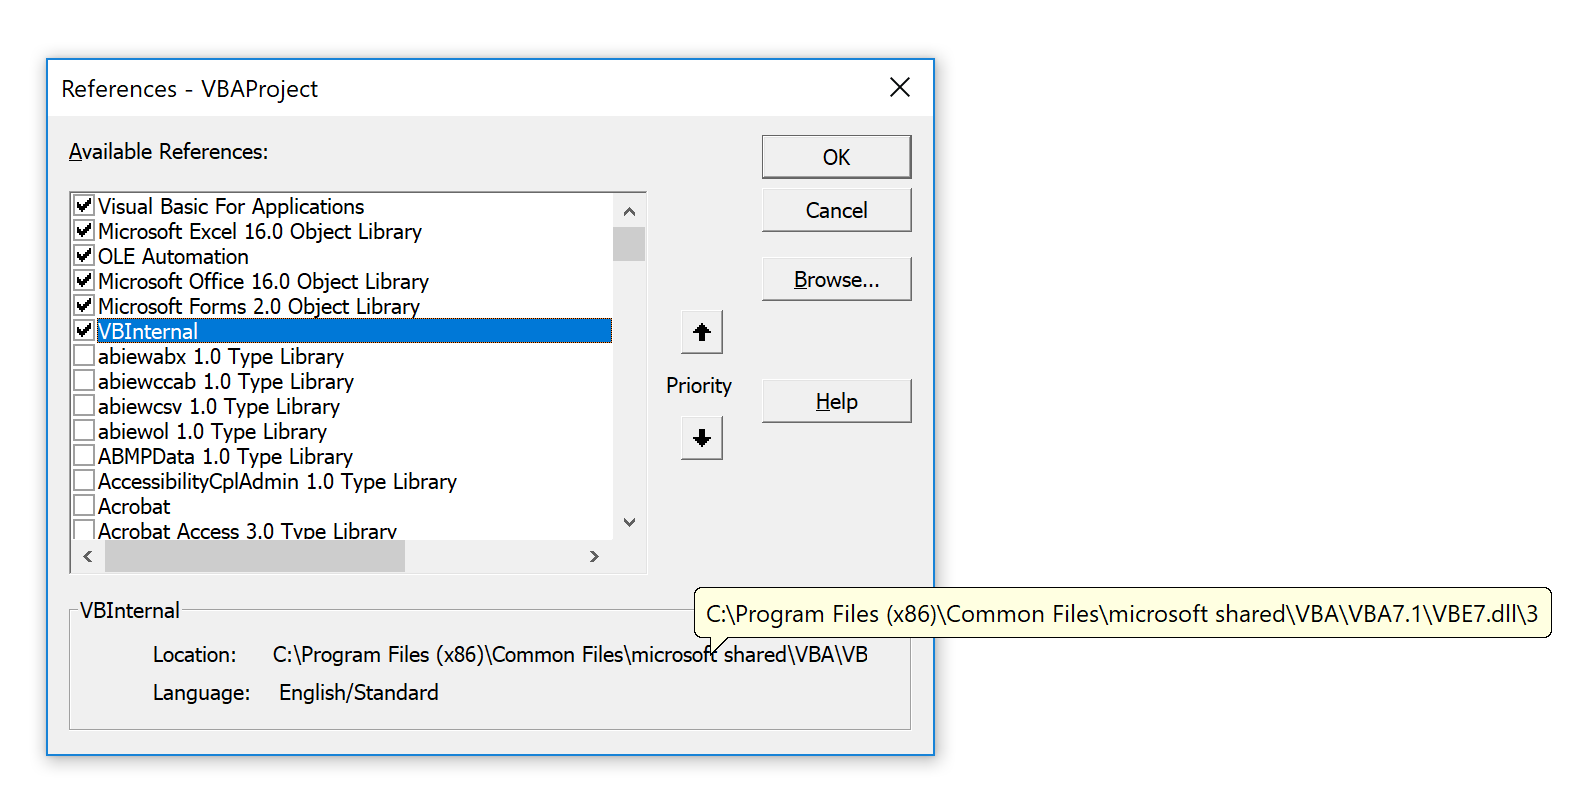Uncheck Microsoft Office 16.0 Object Library
Screen dimensions: 1578x790
[84, 280]
